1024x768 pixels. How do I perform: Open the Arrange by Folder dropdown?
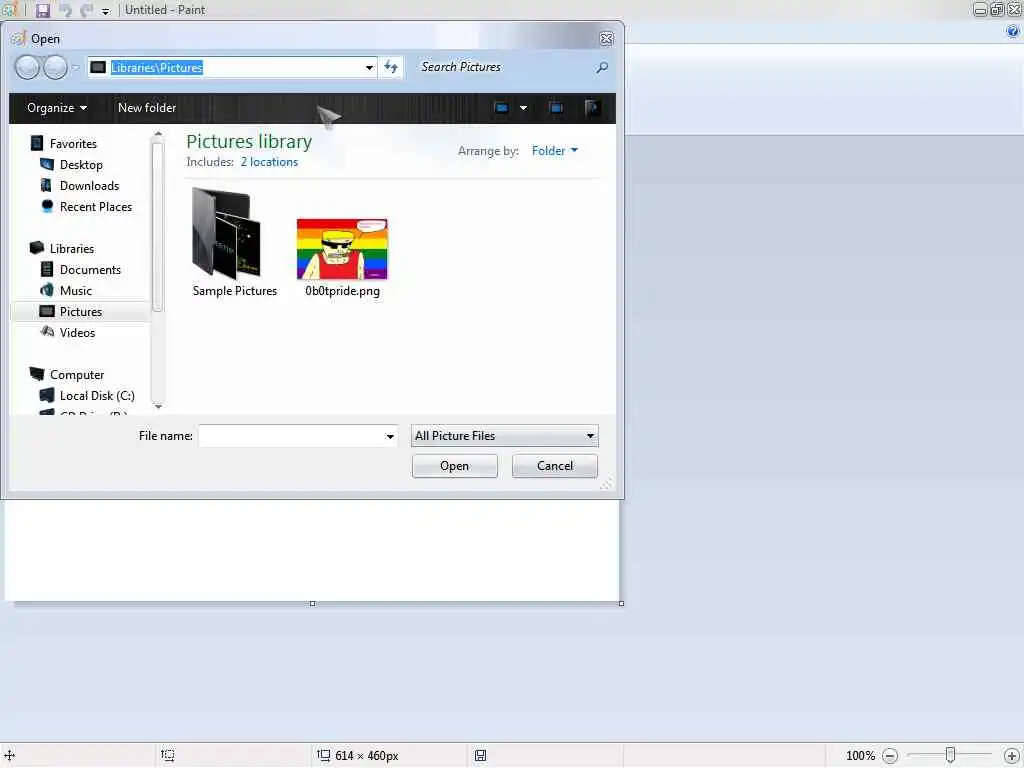(x=554, y=151)
